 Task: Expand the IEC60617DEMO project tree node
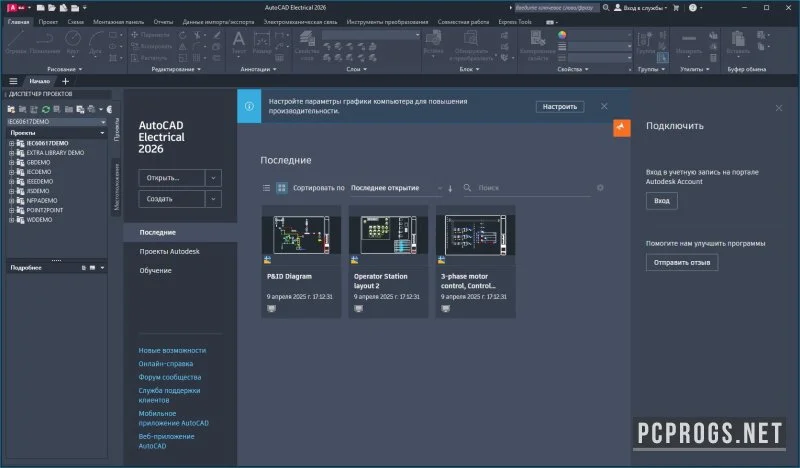(11, 143)
